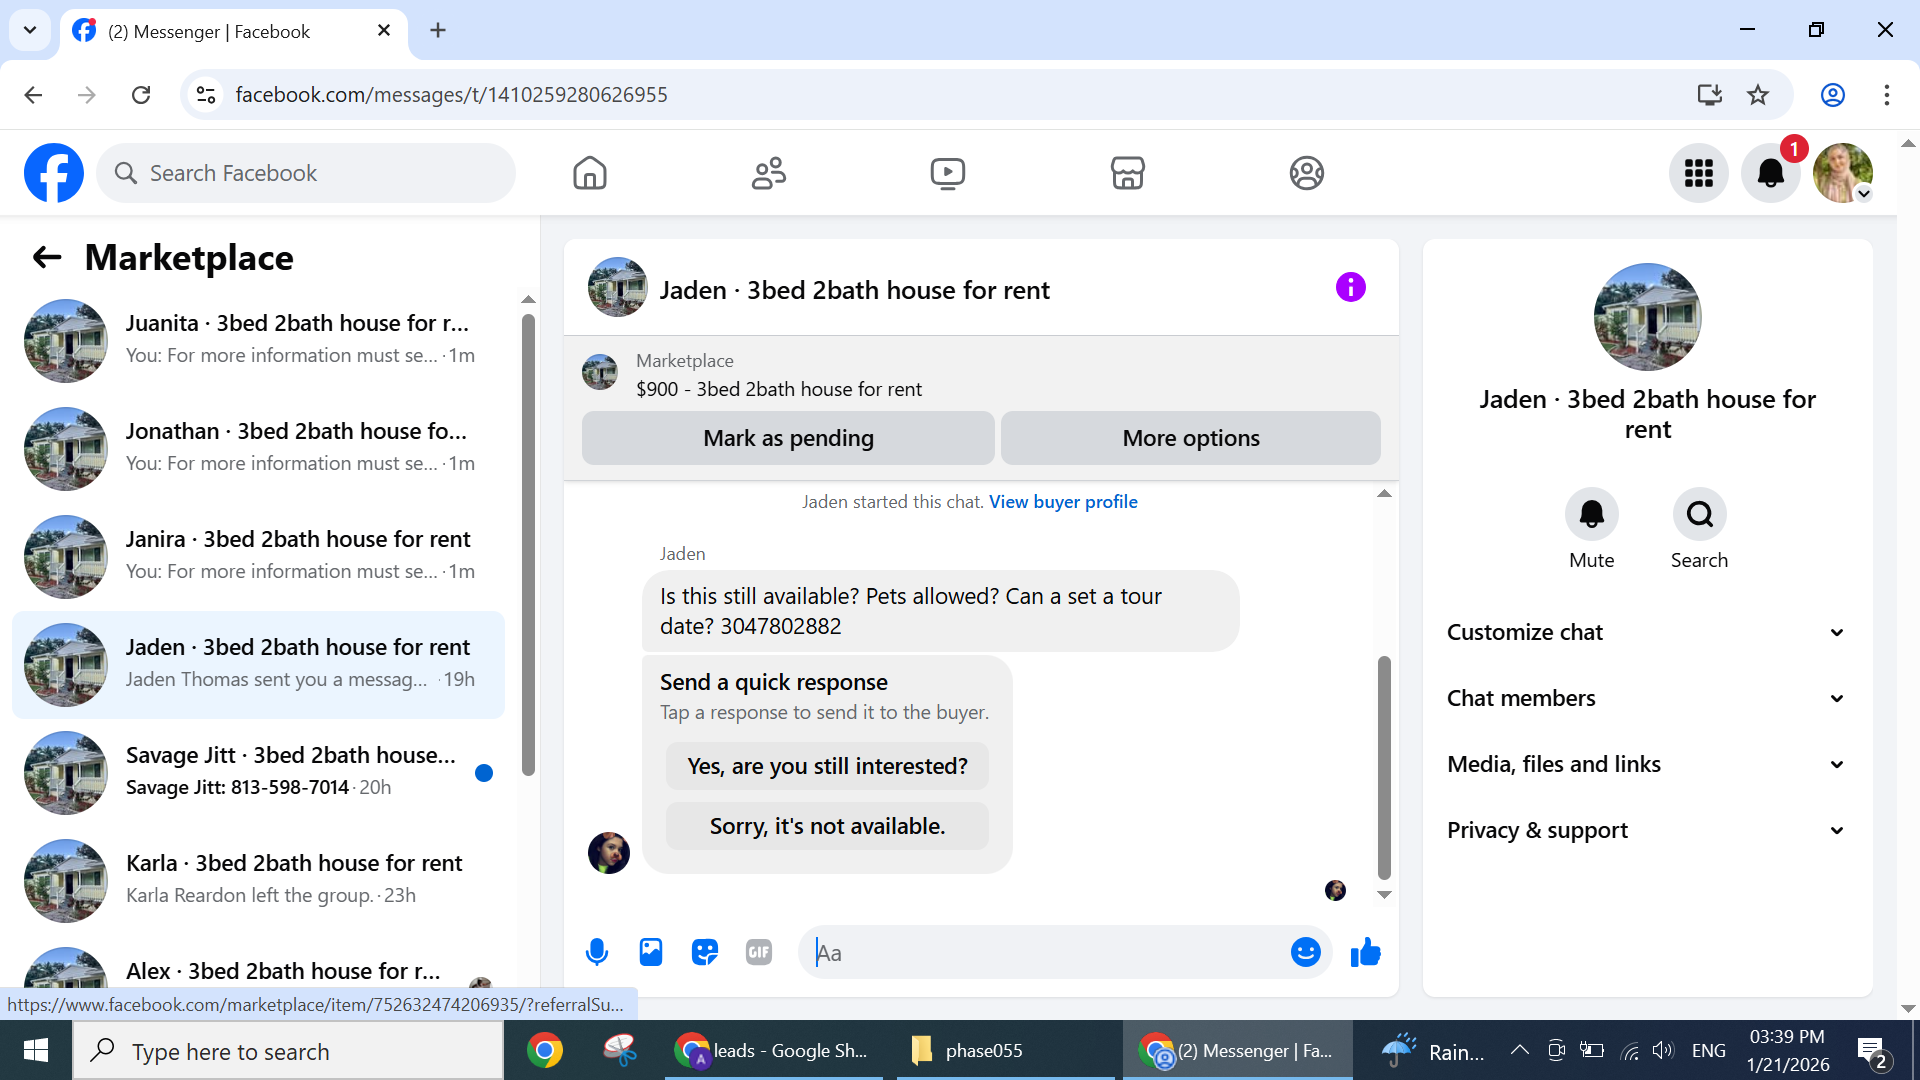
Task: Open View buyer profile link
Action: 1063,502
